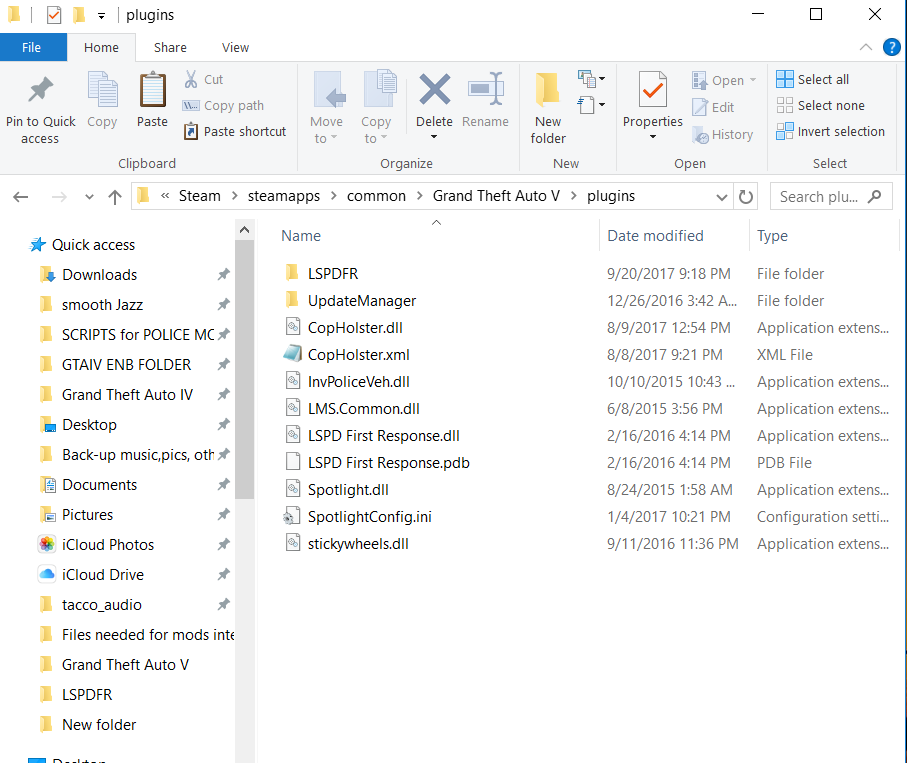Click the title bar Properties checkmark icon
This screenshot has height=763, width=907.
tap(54, 15)
